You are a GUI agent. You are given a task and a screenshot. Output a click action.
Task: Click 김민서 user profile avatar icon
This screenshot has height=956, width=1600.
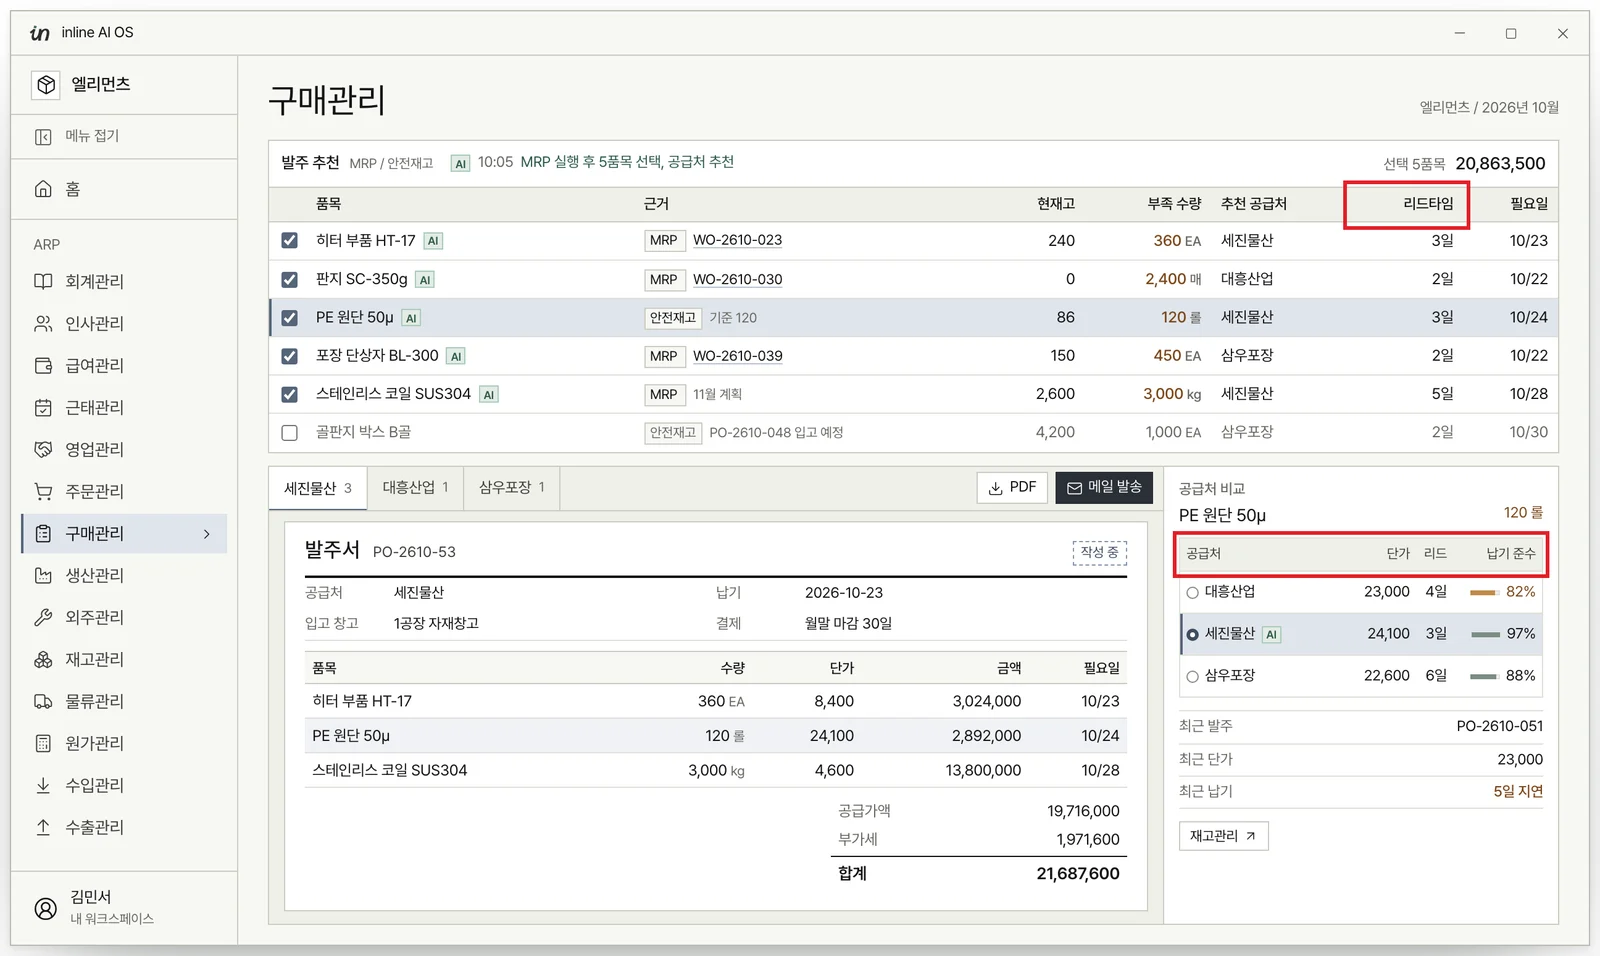coord(46,908)
